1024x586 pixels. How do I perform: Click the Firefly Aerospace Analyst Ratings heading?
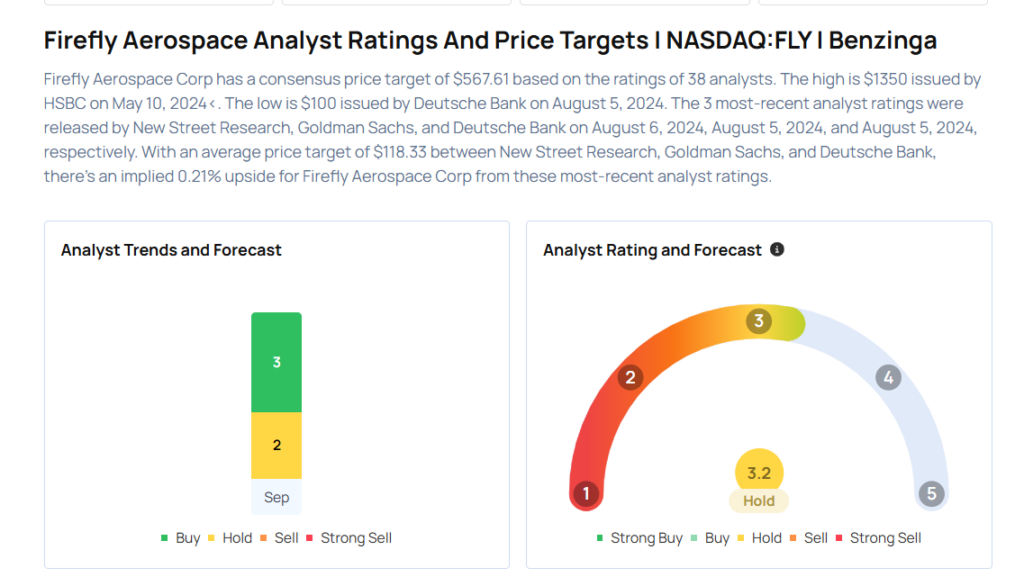click(490, 41)
